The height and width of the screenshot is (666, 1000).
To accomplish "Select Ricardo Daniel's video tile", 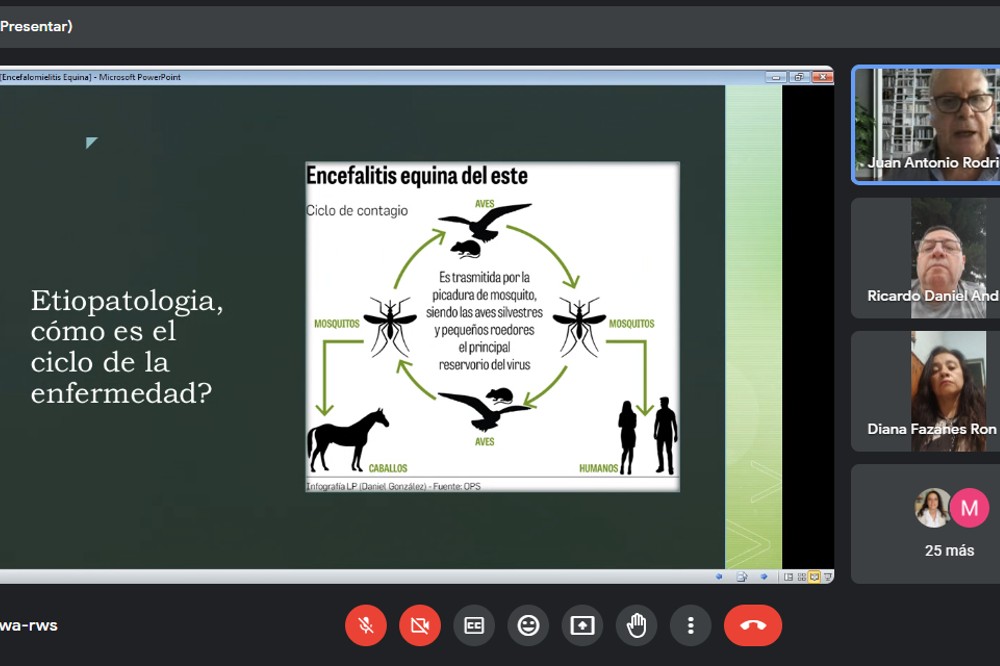I will click(x=925, y=258).
